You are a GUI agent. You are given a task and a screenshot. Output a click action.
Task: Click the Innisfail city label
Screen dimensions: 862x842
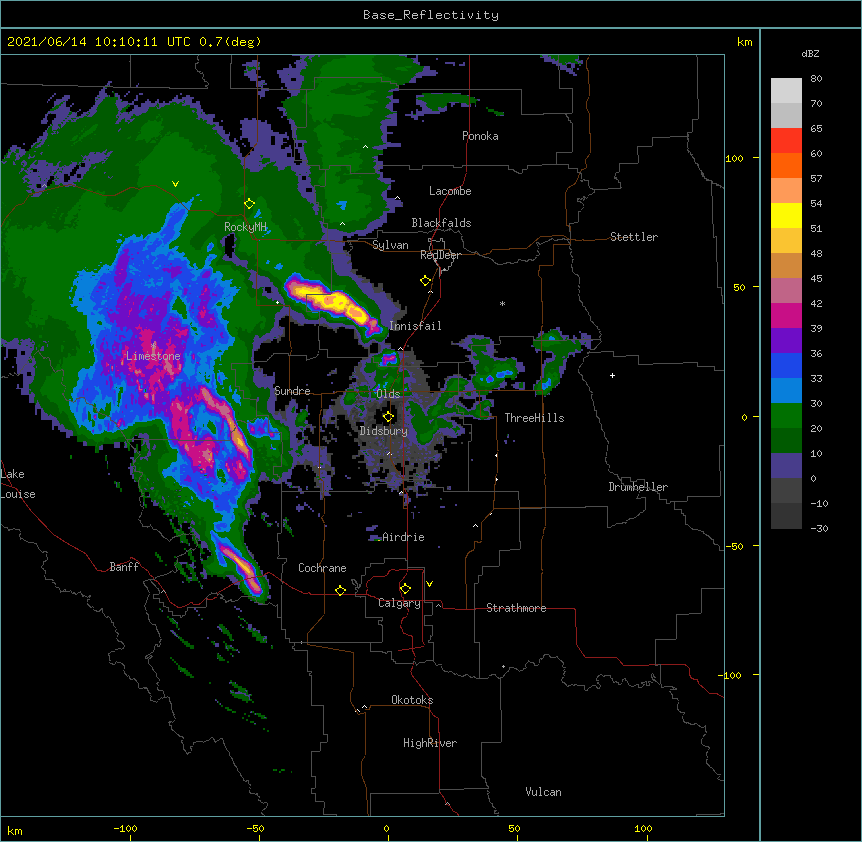[x=415, y=326]
